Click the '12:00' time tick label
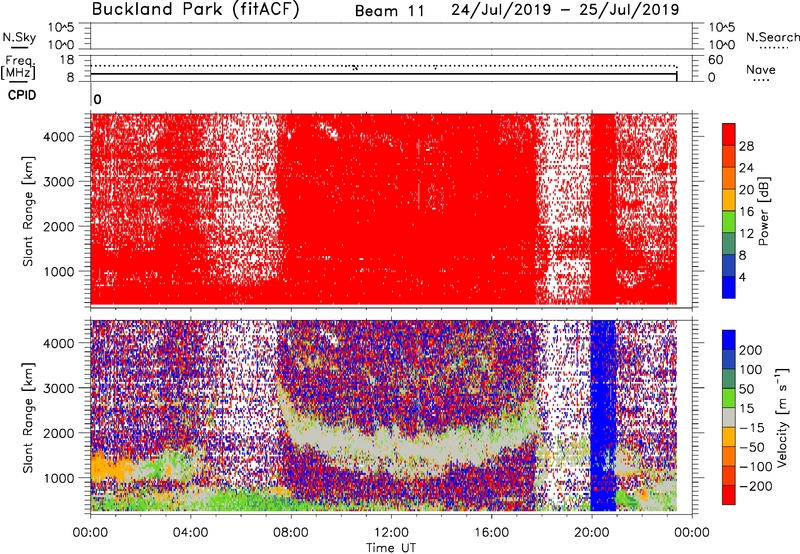 click(x=391, y=533)
